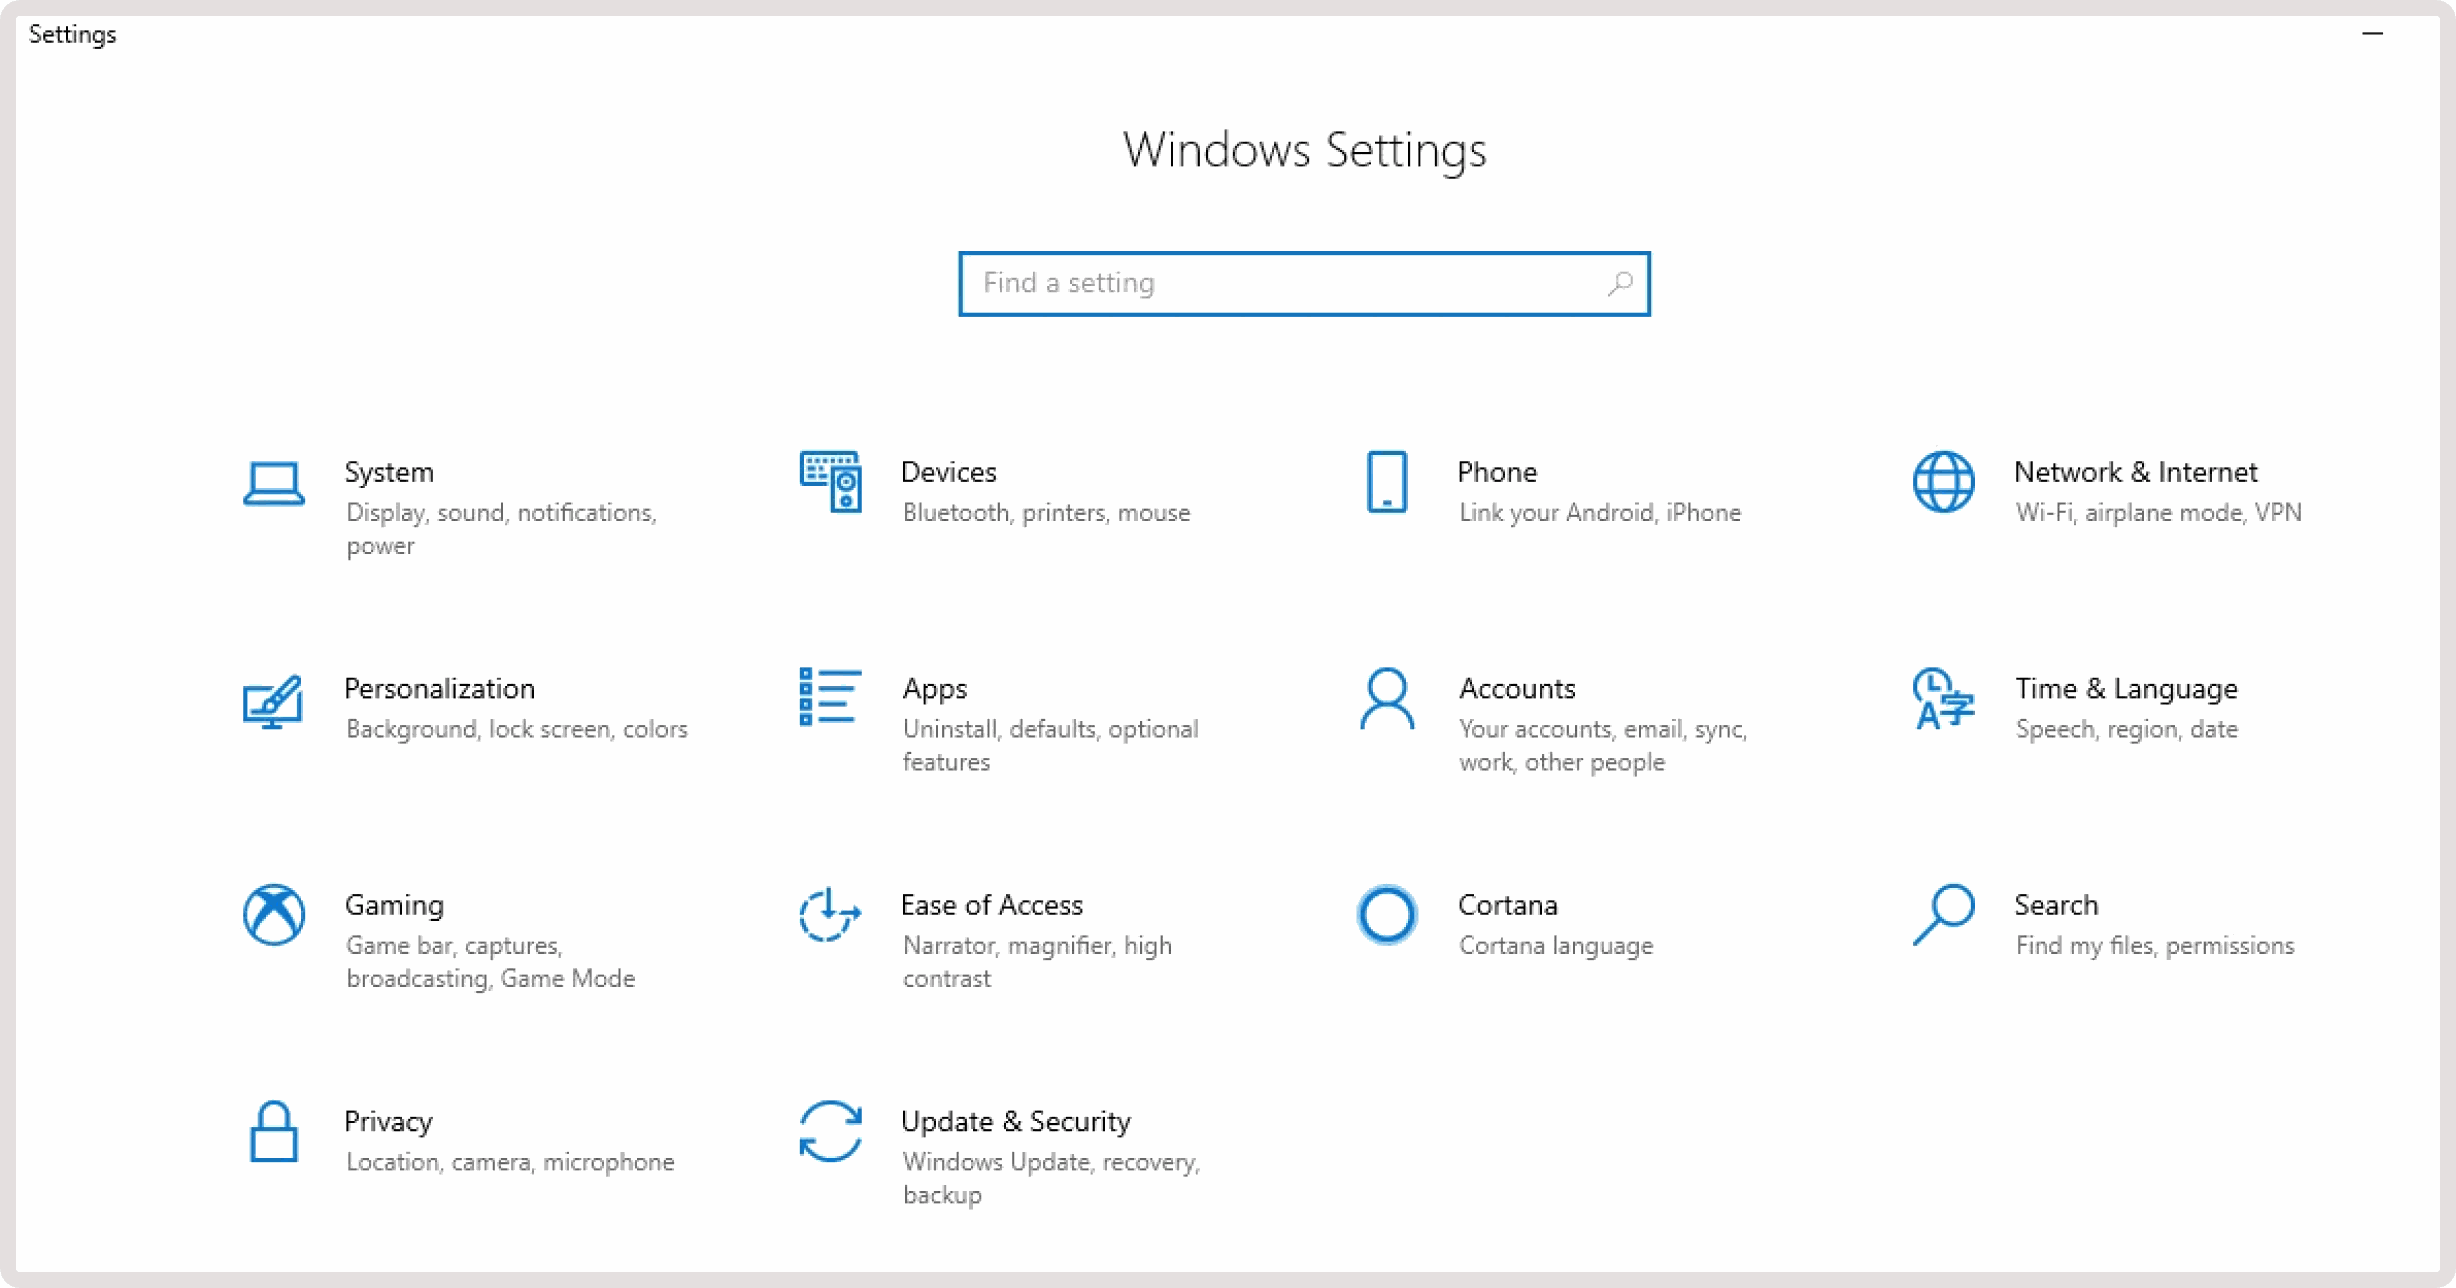This screenshot has width=2456, height=1288.
Task: Click the Update & Security arrows icon
Action: pos(830,1131)
